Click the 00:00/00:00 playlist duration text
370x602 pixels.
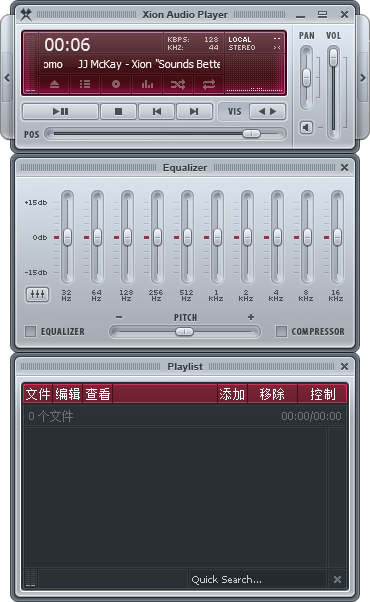pos(311,416)
